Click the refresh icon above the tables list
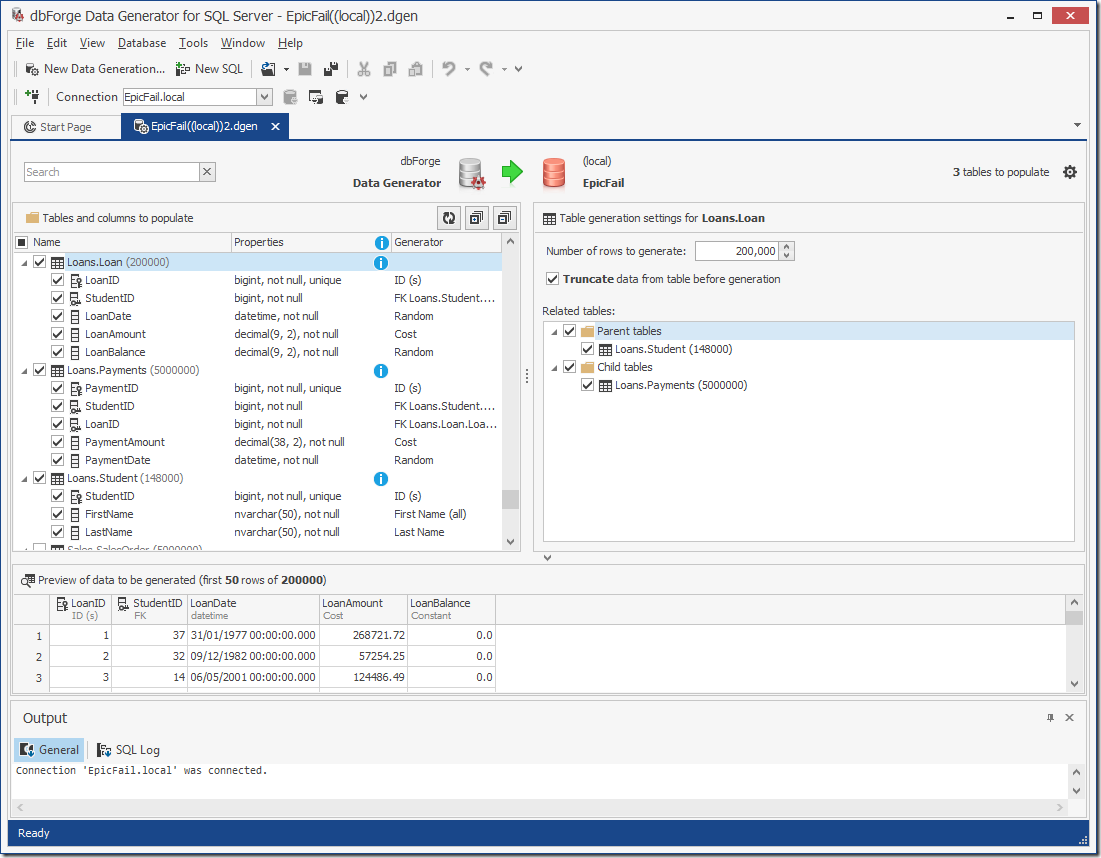 click(x=449, y=218)
